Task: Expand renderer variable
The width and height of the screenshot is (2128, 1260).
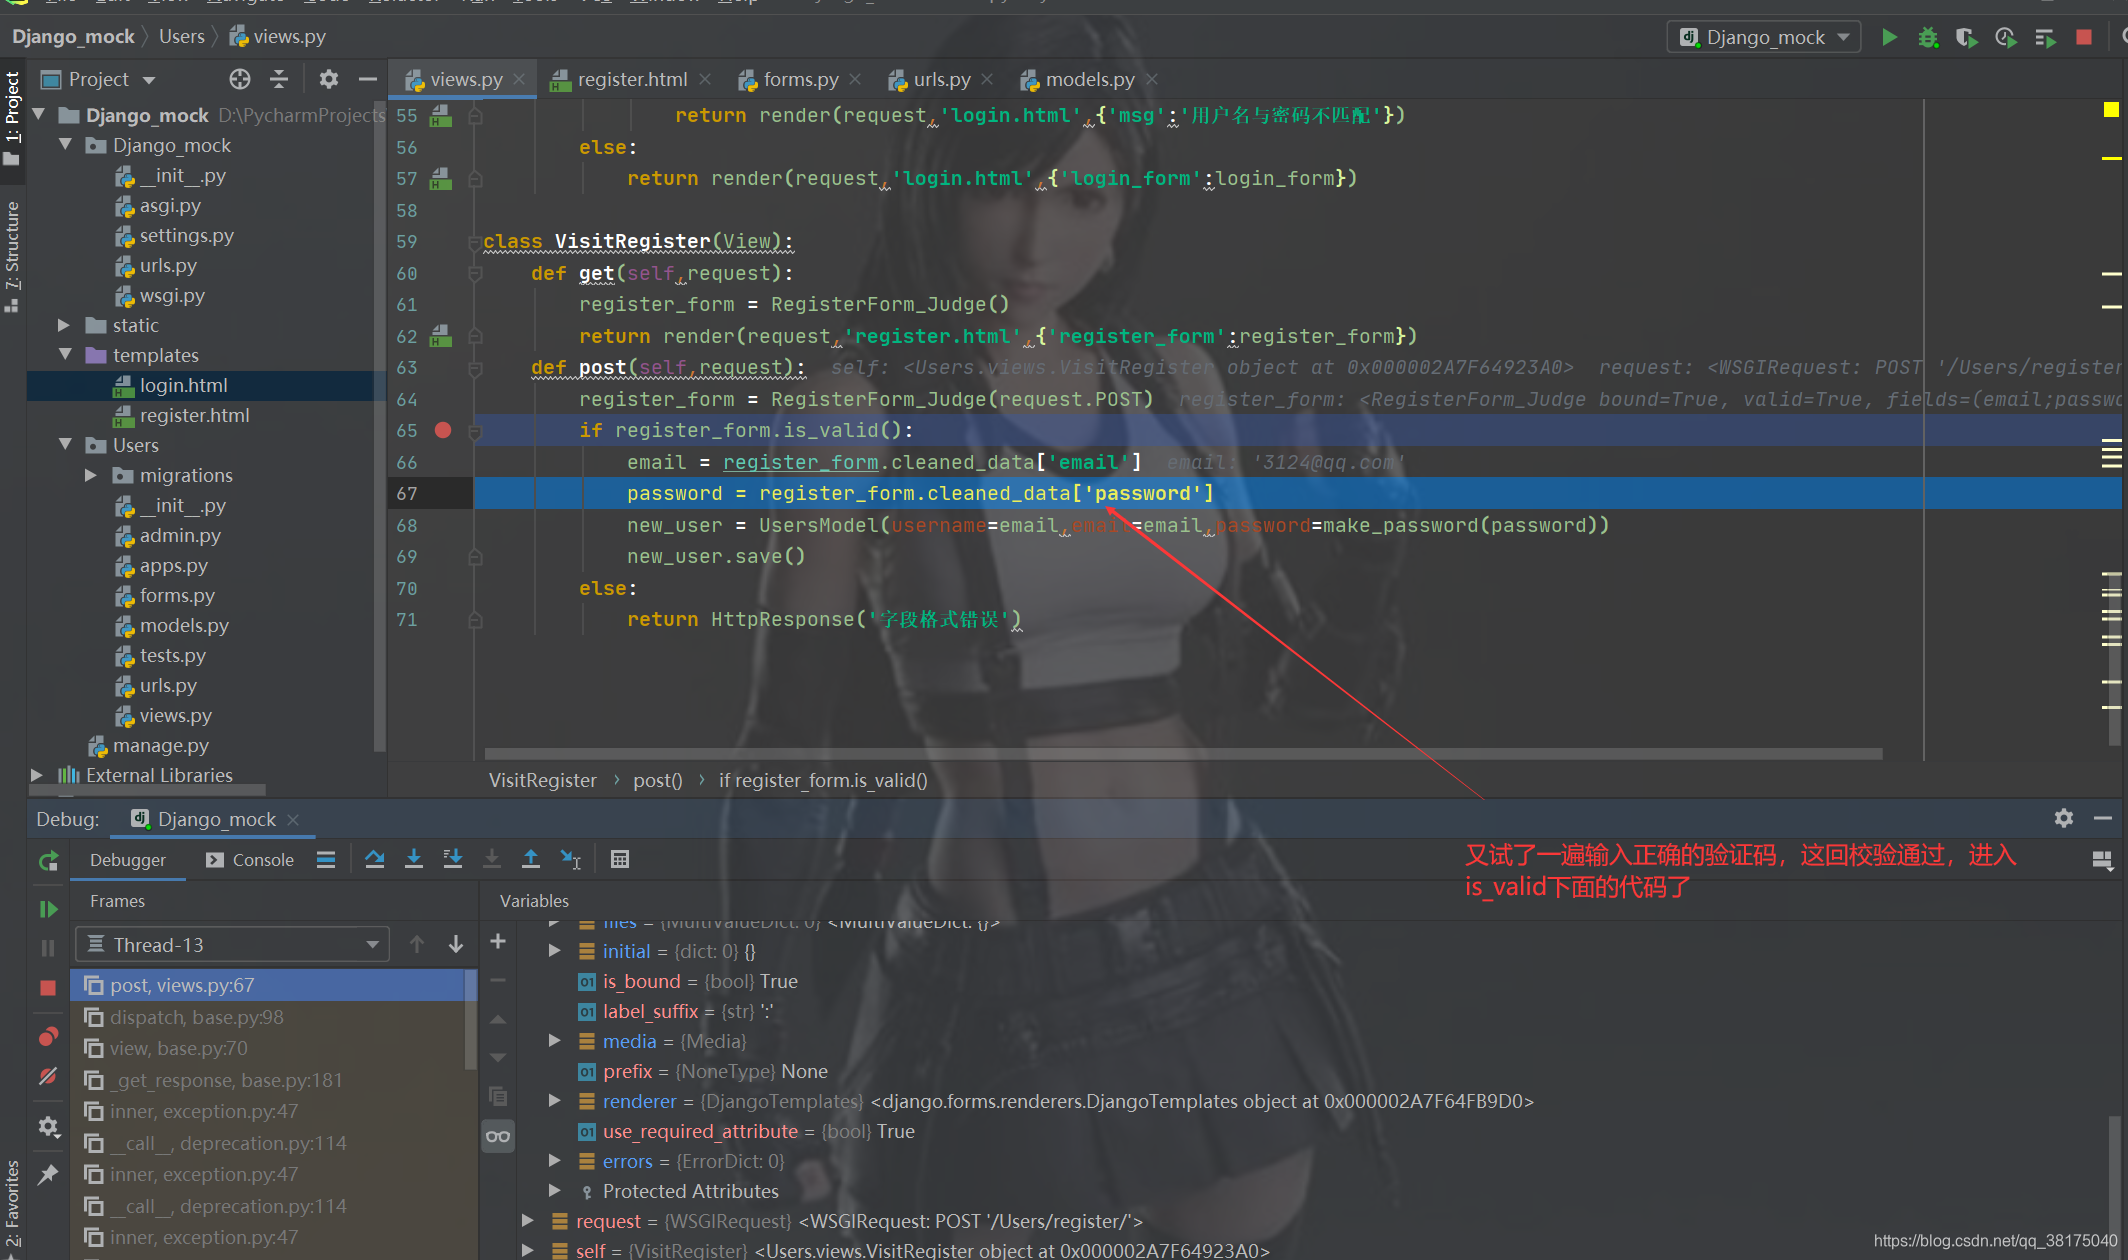Action: (x=555, y=1101)
